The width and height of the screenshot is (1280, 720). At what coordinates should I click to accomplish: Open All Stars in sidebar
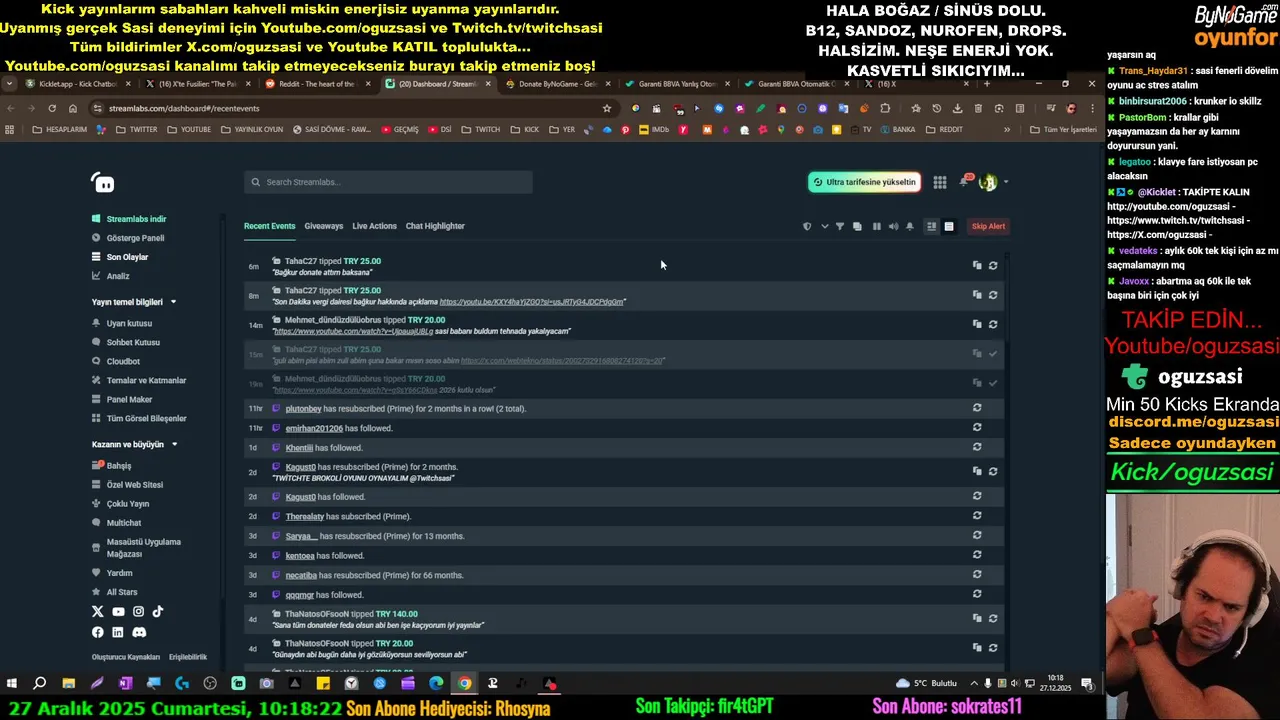click(x=115, y=592)
